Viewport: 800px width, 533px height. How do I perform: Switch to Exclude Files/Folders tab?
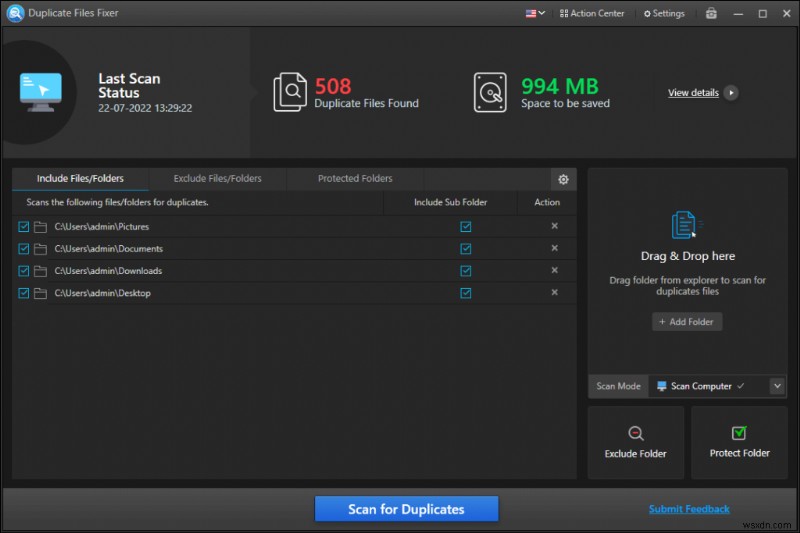pyautogui.click(x=217, y=179)
